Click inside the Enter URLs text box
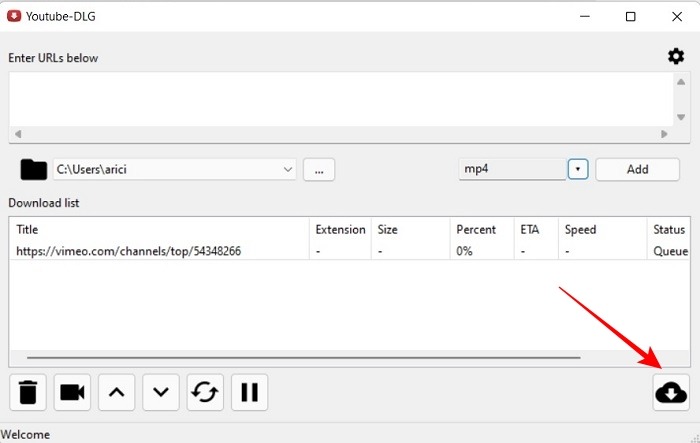The height and width of the screenshot is (443, 700). point(335,98)
